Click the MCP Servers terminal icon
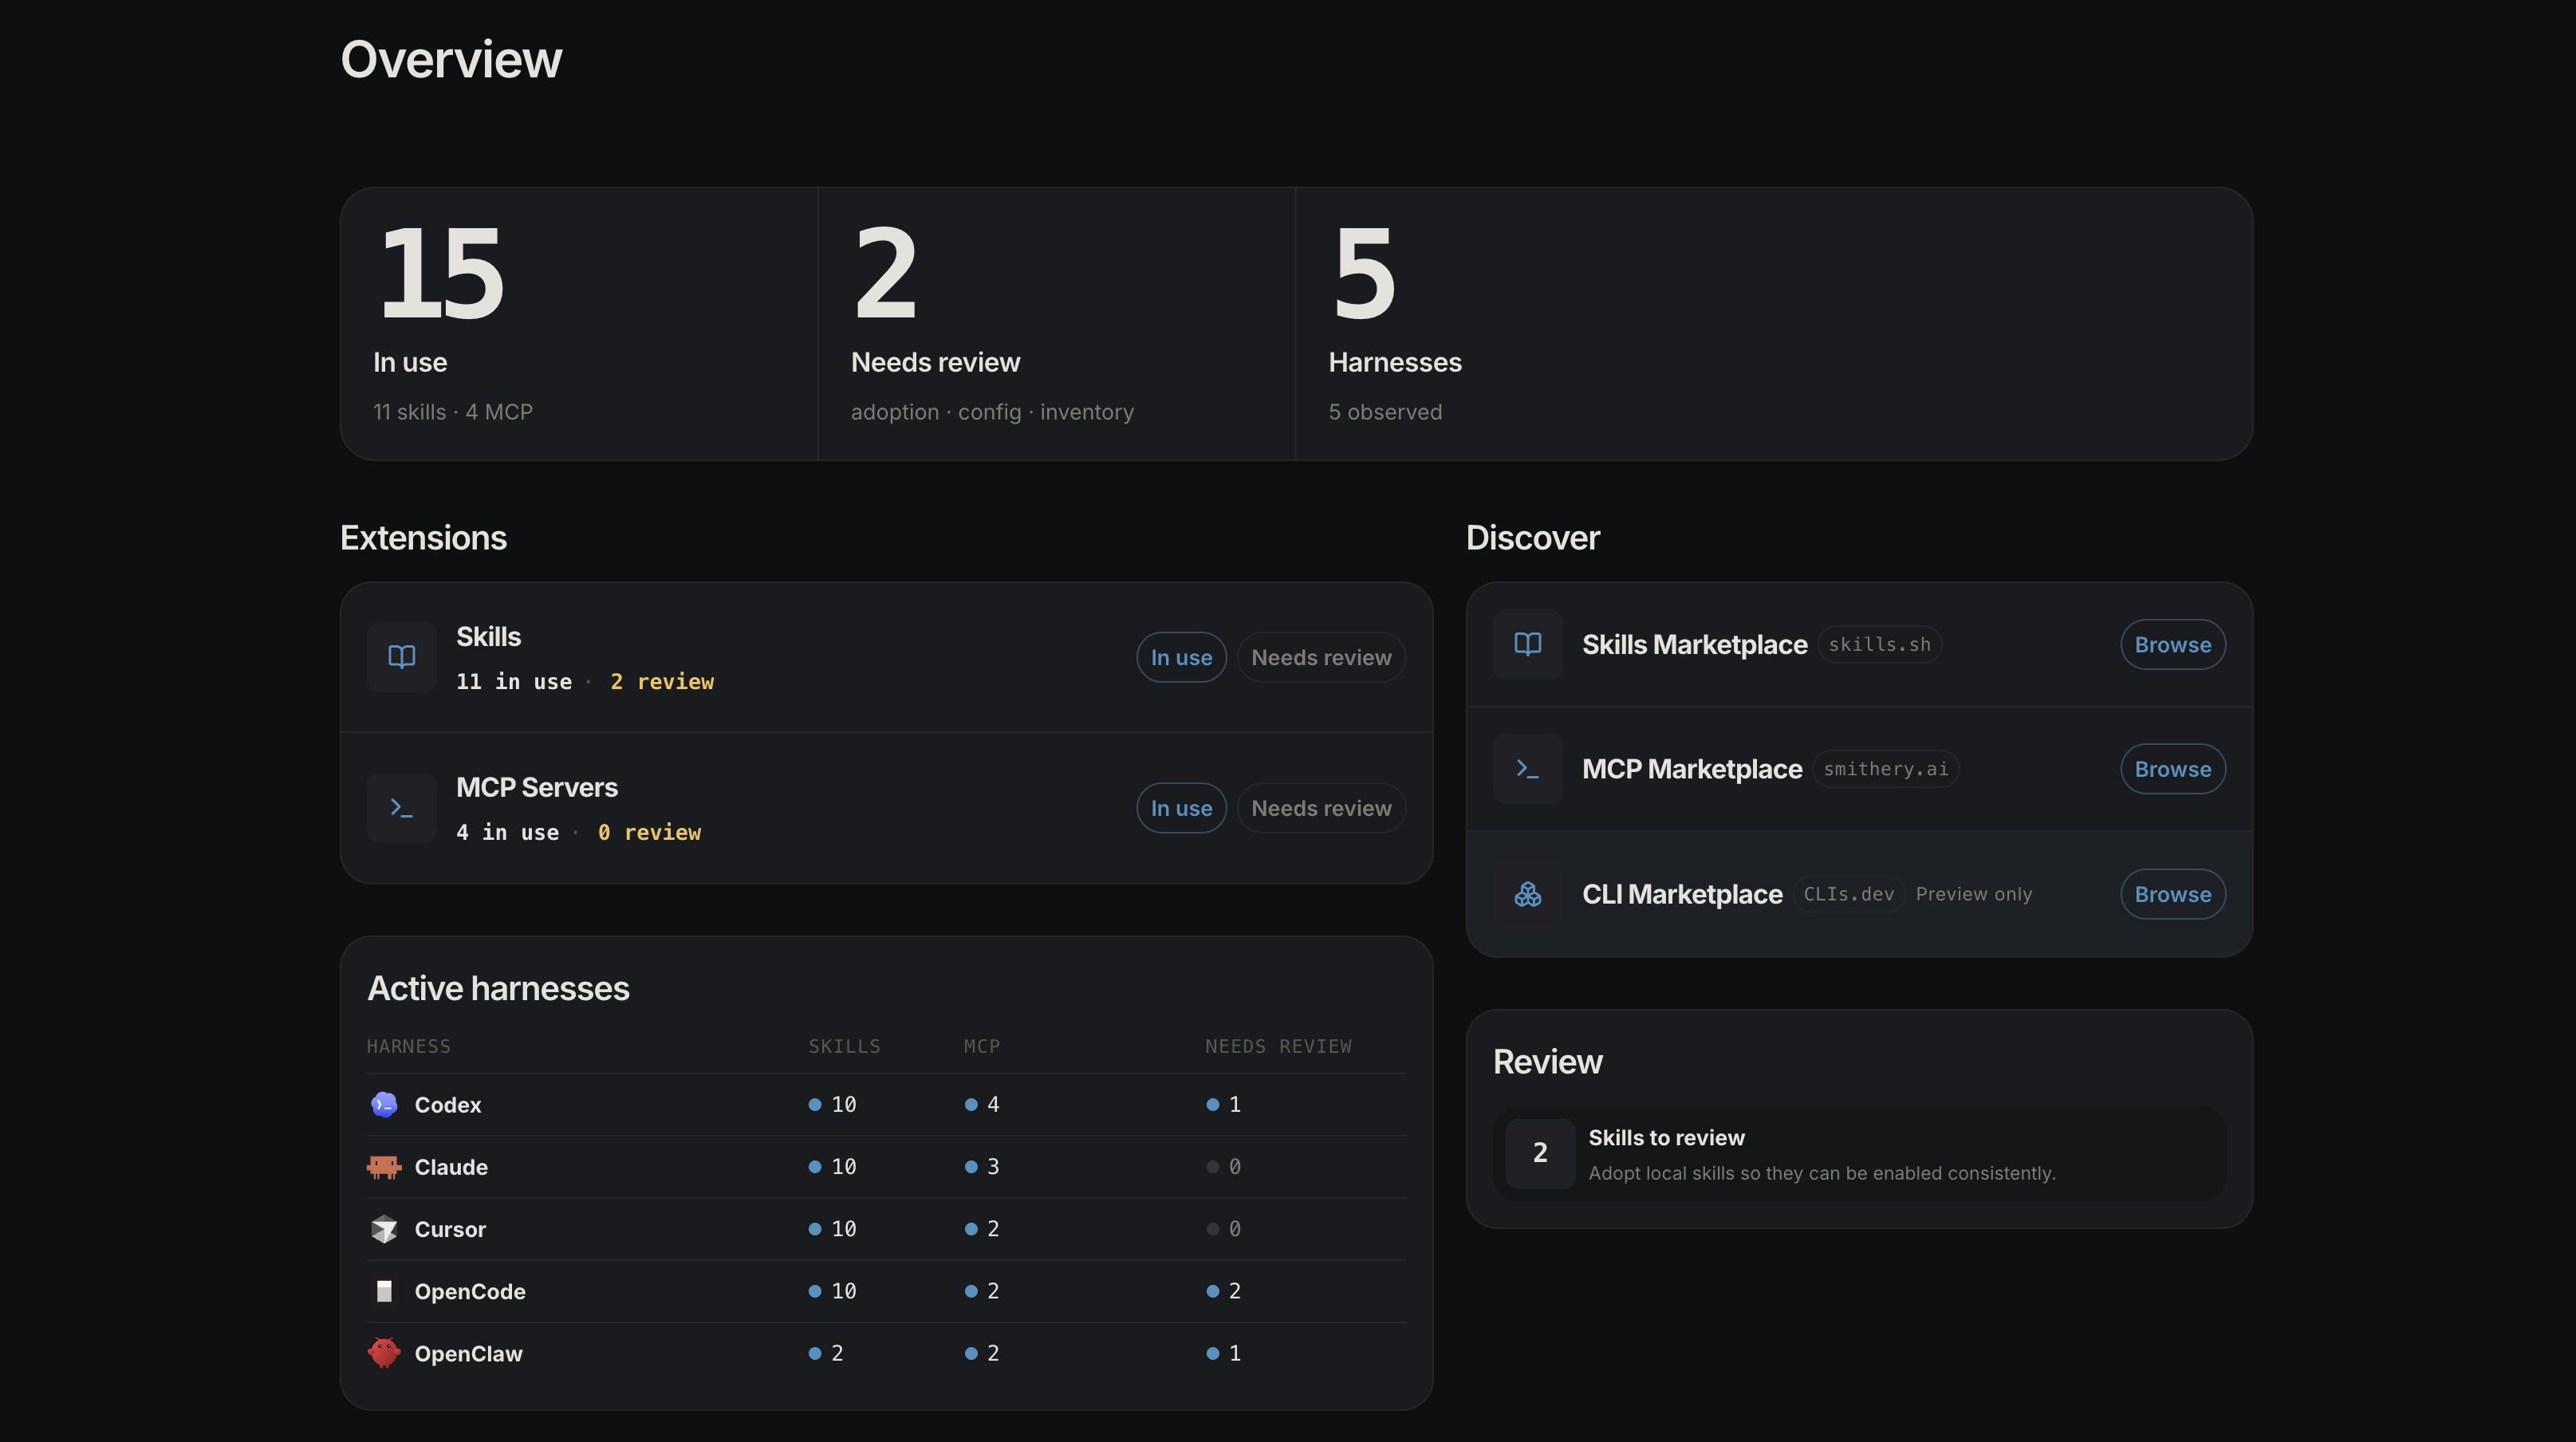The height and width of the screenshot is (1442, 2576). tap(401, 807)
